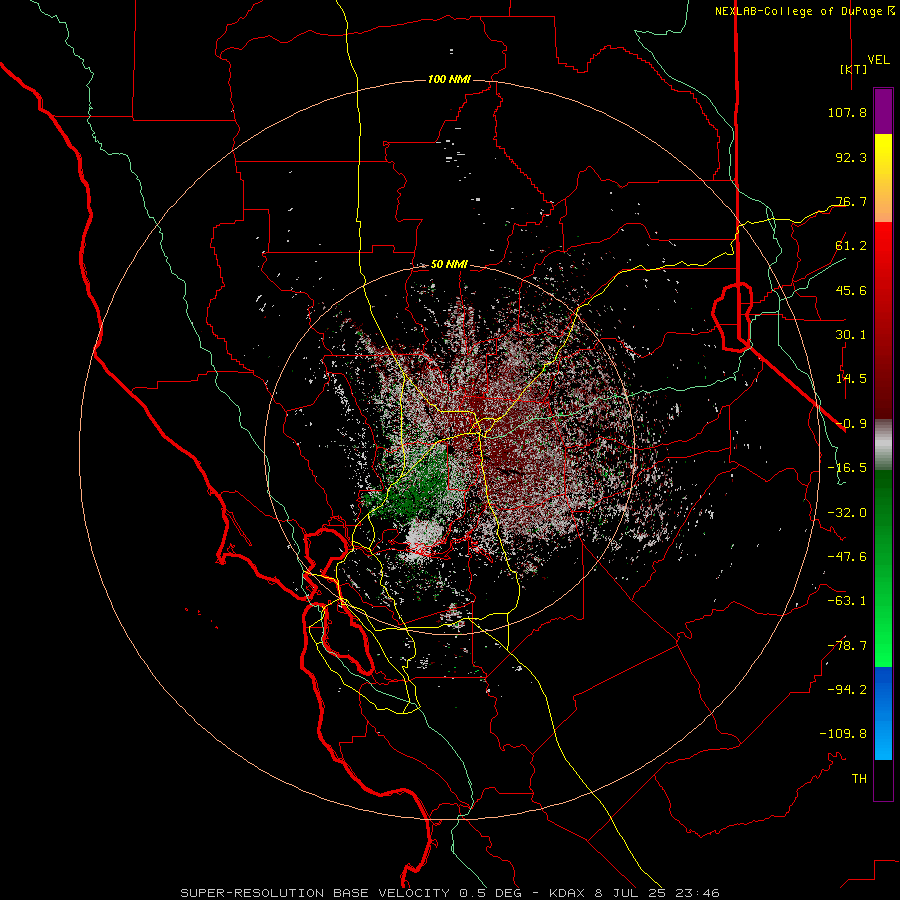900x900 pixels.
Task: Click the VEL legend title
Action: [878, 59]
